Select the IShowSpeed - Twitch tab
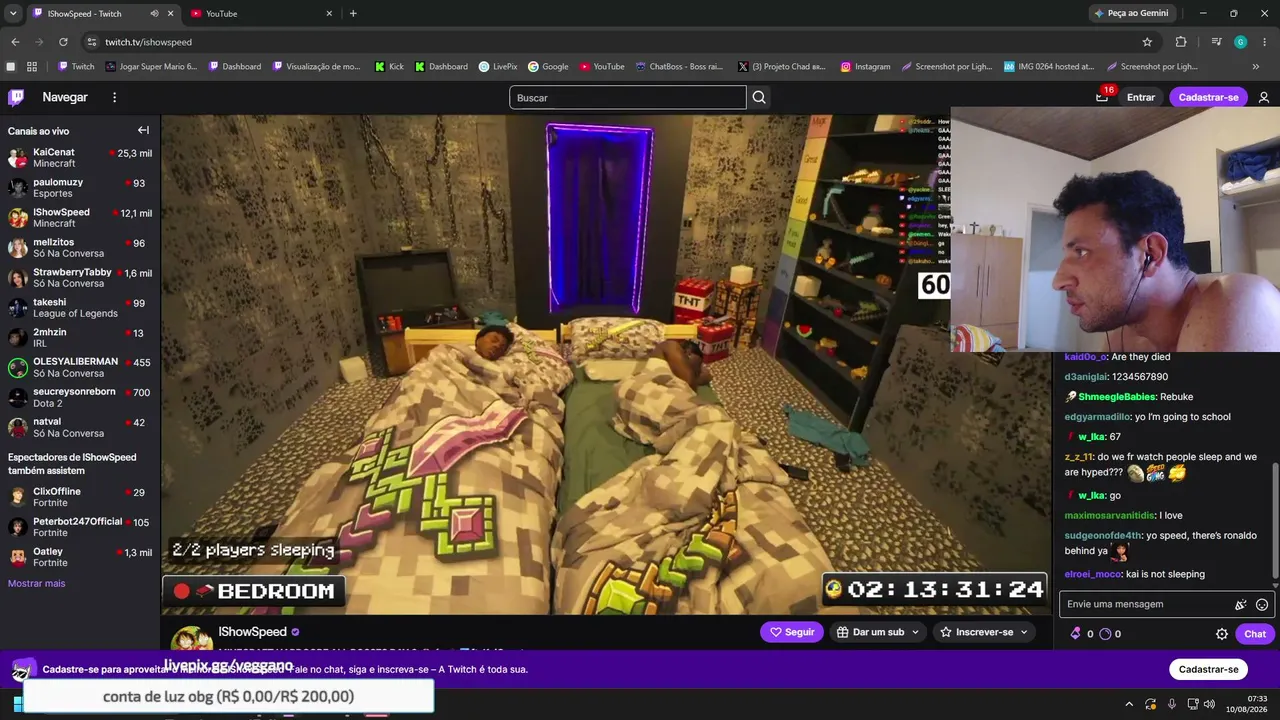 [103, 14]
